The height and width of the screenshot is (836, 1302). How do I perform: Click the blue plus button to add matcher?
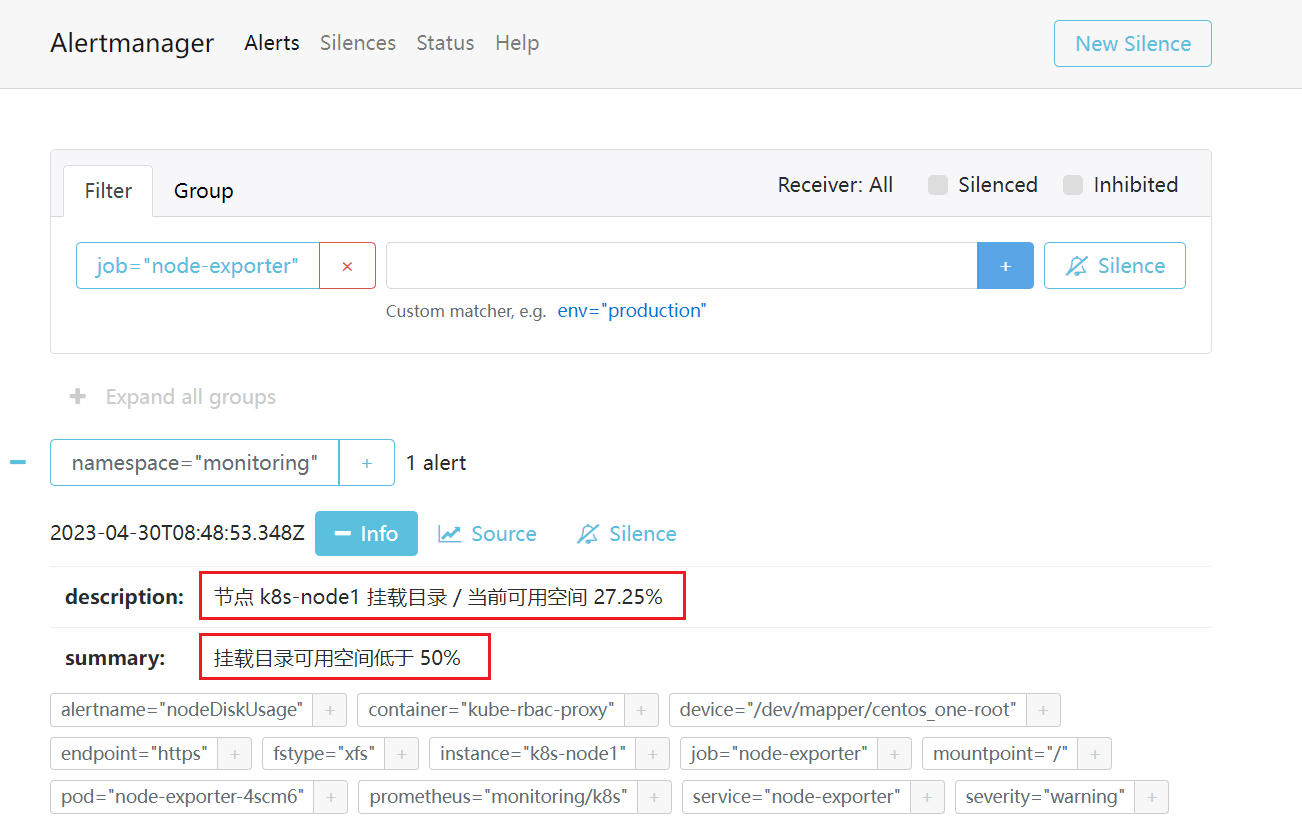coord(1005,266)
